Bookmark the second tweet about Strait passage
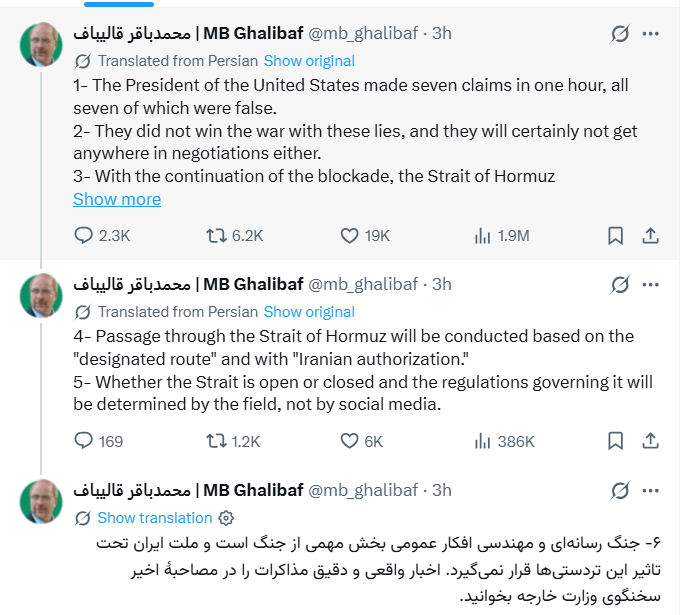The height and width of the screenshot is (615, 680). click(615, 441)
